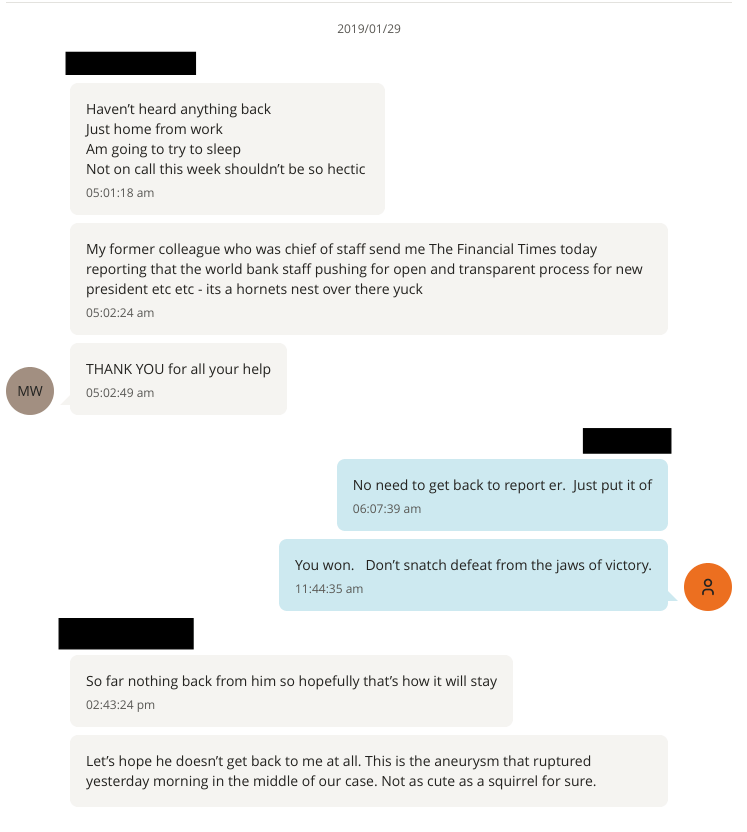Click the top-left redacted sender name

[130, 63]
